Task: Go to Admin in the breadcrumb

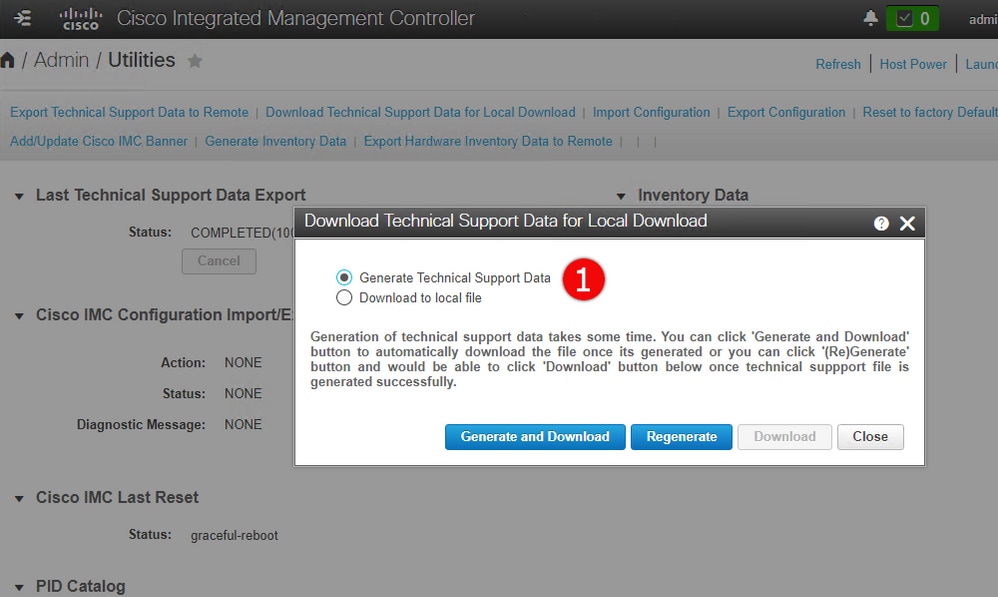Action: tap(61, 60)
